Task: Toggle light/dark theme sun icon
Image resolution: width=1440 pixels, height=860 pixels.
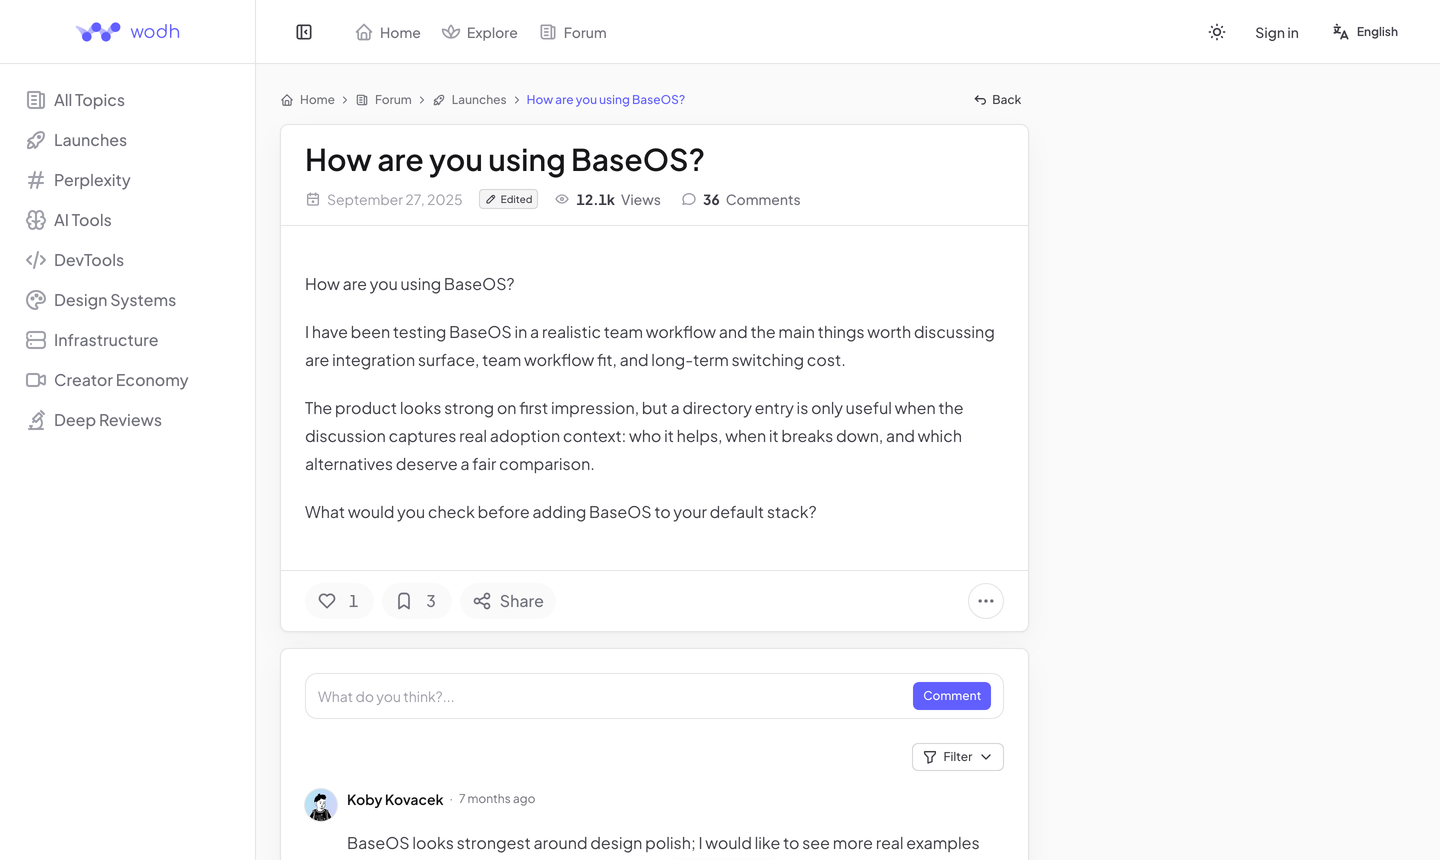Action: click(x=1217, y=32)
